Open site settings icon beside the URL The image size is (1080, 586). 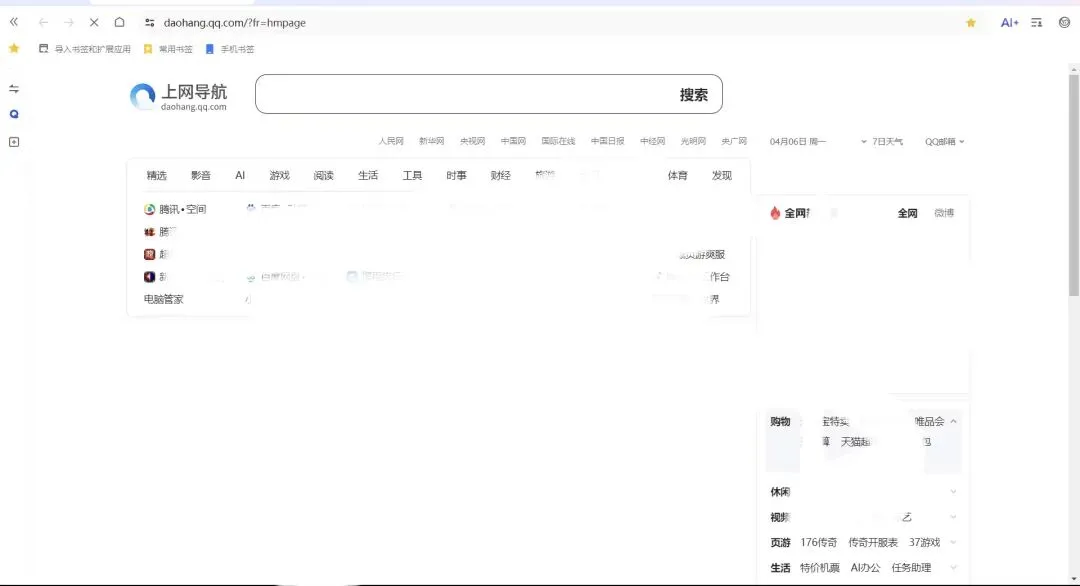pos(149,23)
